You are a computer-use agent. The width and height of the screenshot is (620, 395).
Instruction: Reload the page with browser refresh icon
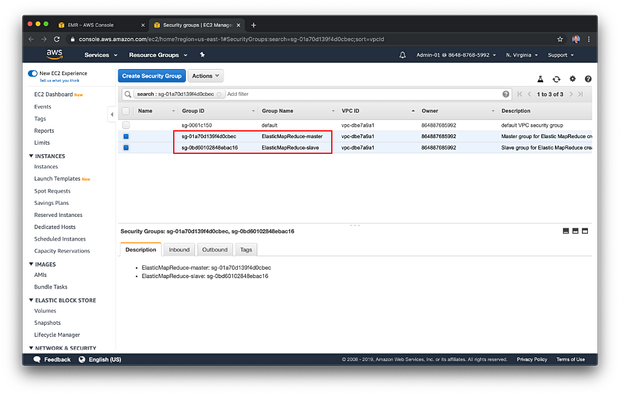[57, 39]
